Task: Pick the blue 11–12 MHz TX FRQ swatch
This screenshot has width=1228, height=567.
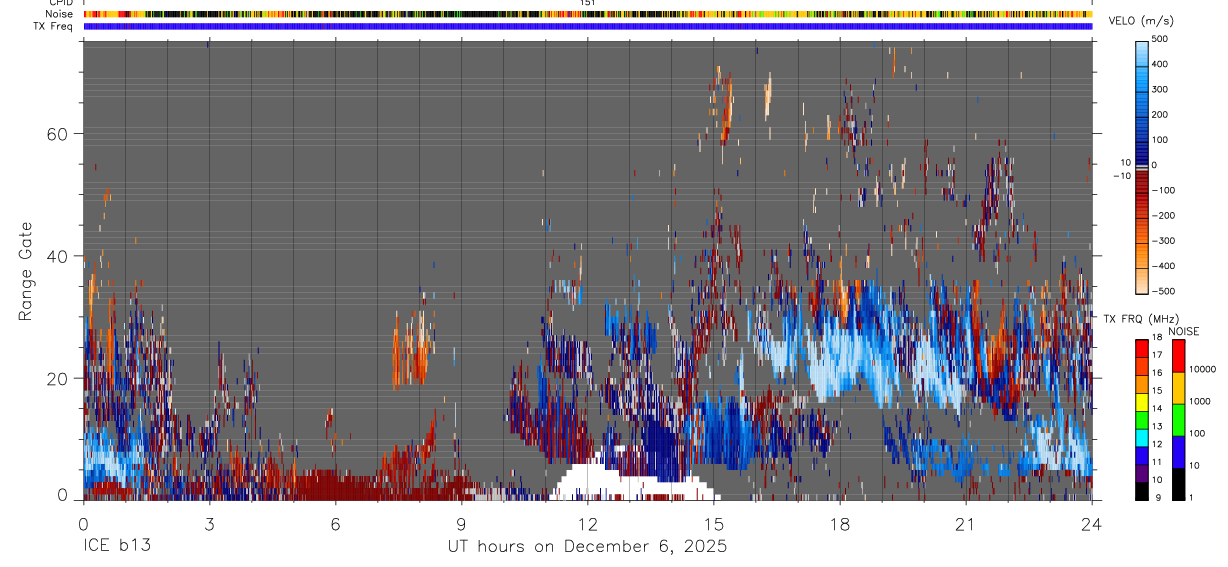Action: click(x=1142, y=456)
